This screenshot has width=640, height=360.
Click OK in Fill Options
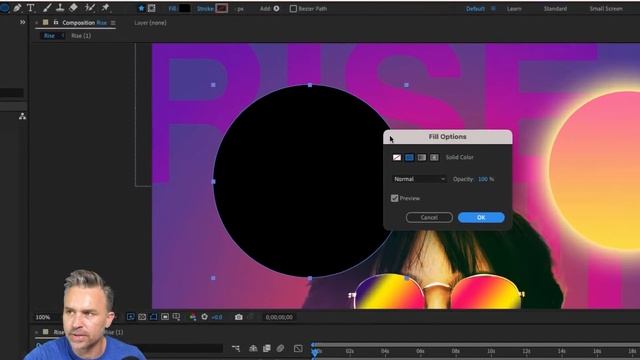(x=481, y=218)
